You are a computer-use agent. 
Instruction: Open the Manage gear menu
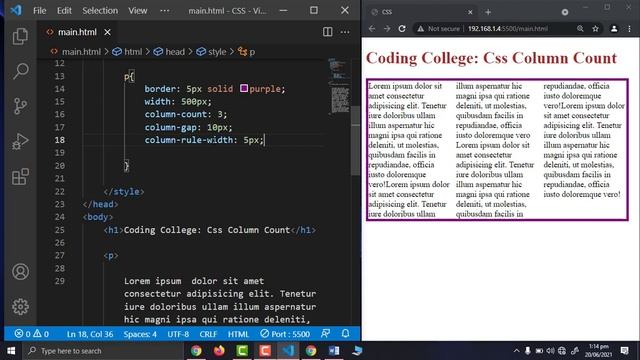pyautogui.click(x=20, y=307)
